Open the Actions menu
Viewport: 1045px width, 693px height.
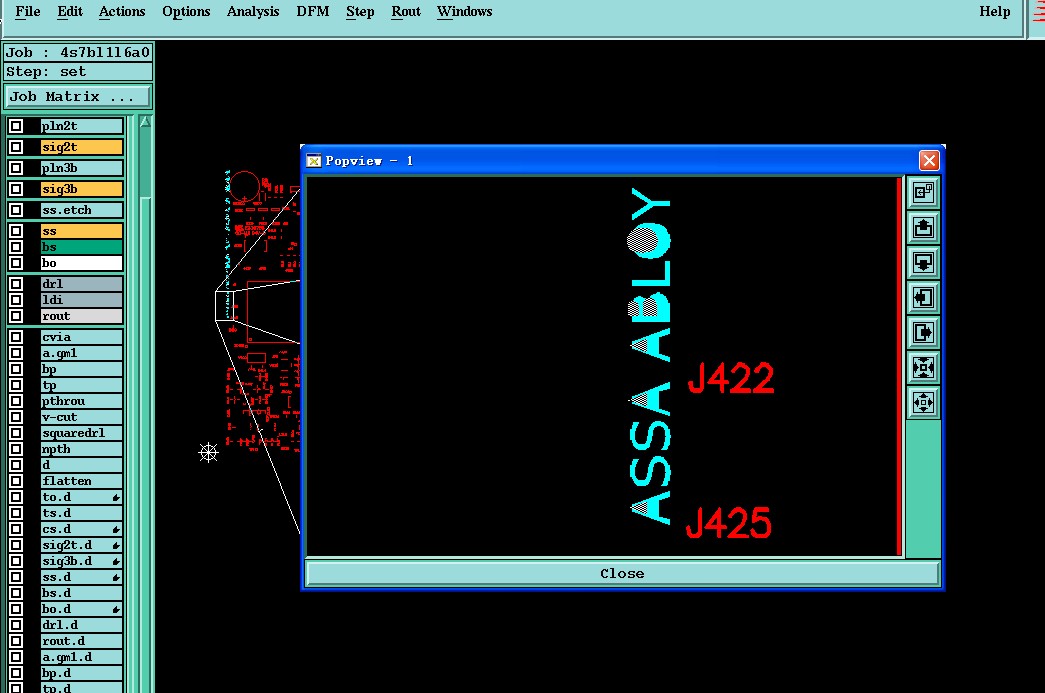coord(122,11)
